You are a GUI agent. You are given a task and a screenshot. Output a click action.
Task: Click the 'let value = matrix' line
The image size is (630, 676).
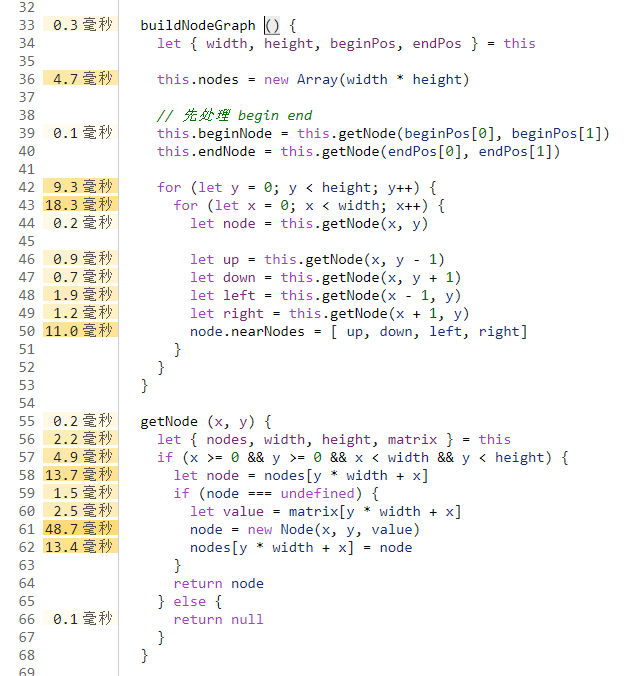[326, 511]
